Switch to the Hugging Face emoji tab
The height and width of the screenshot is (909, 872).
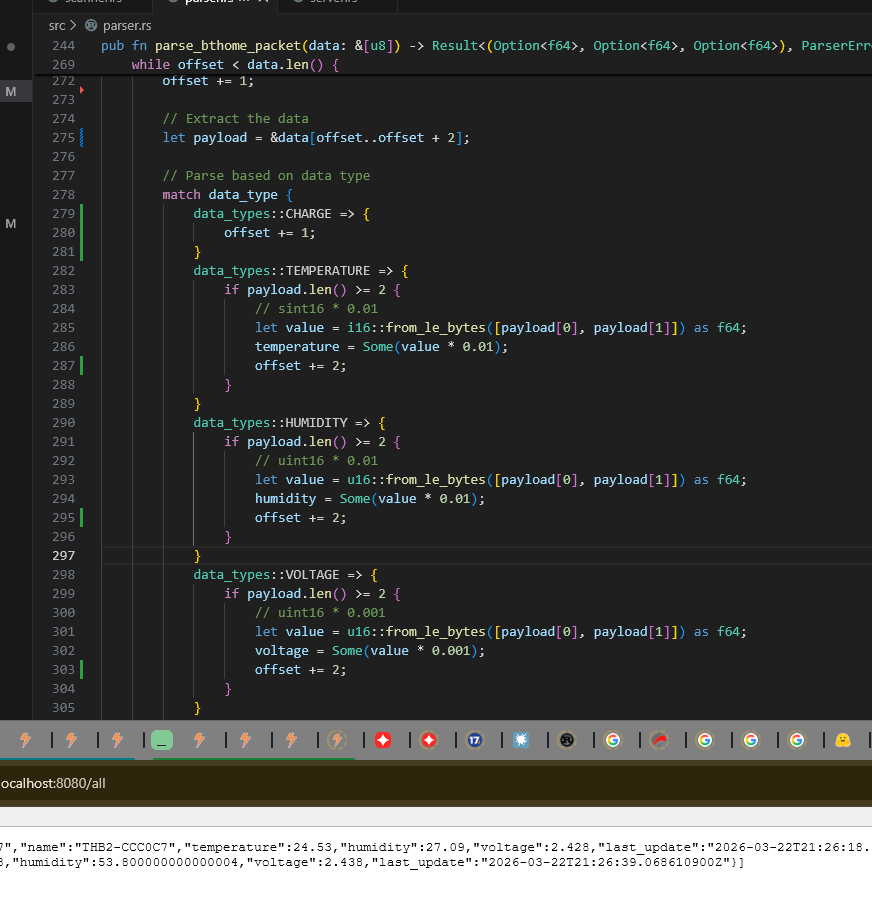click(x=842, y=740)
